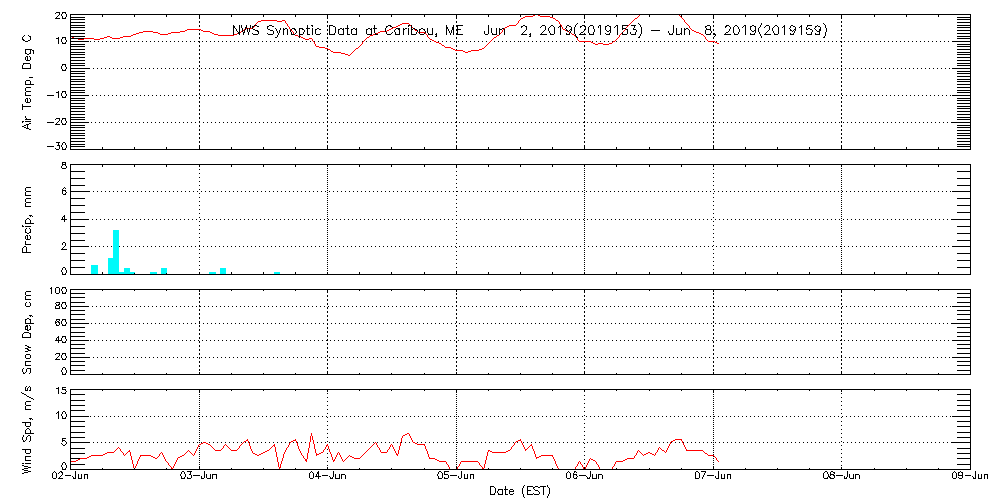Click the chart title "NWS Synoptic Data at Caribou, ME"

348,31
